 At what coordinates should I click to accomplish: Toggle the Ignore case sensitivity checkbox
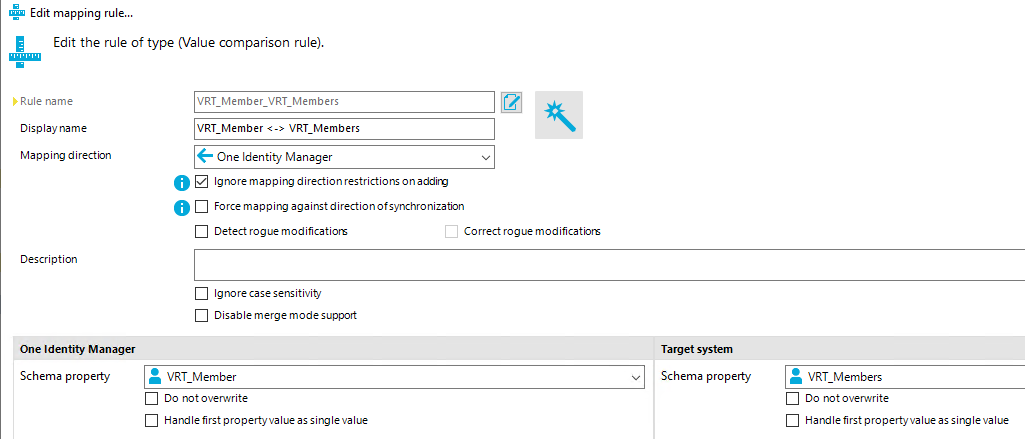[x=202, y=294]
